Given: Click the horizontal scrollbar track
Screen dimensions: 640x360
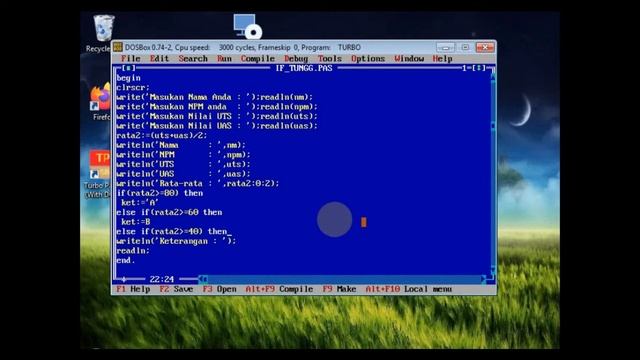Looking at the screenshot, I should [x=344, y=279].
